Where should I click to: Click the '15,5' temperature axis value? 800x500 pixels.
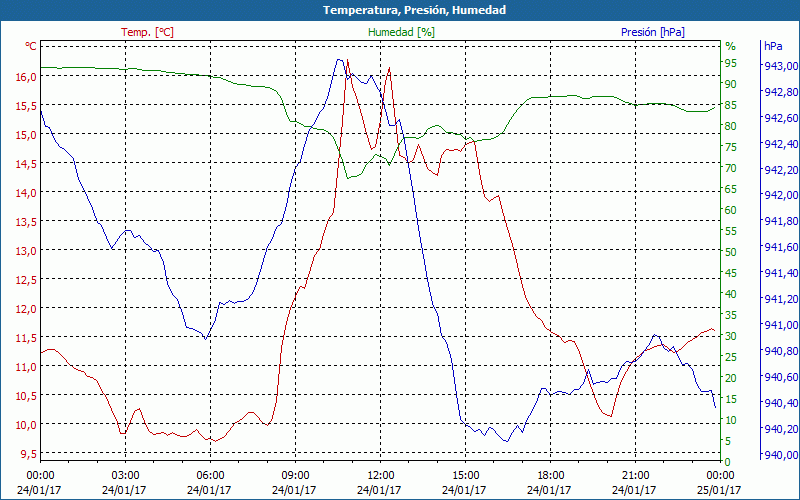pyautogui.click(x=27, y=106)
